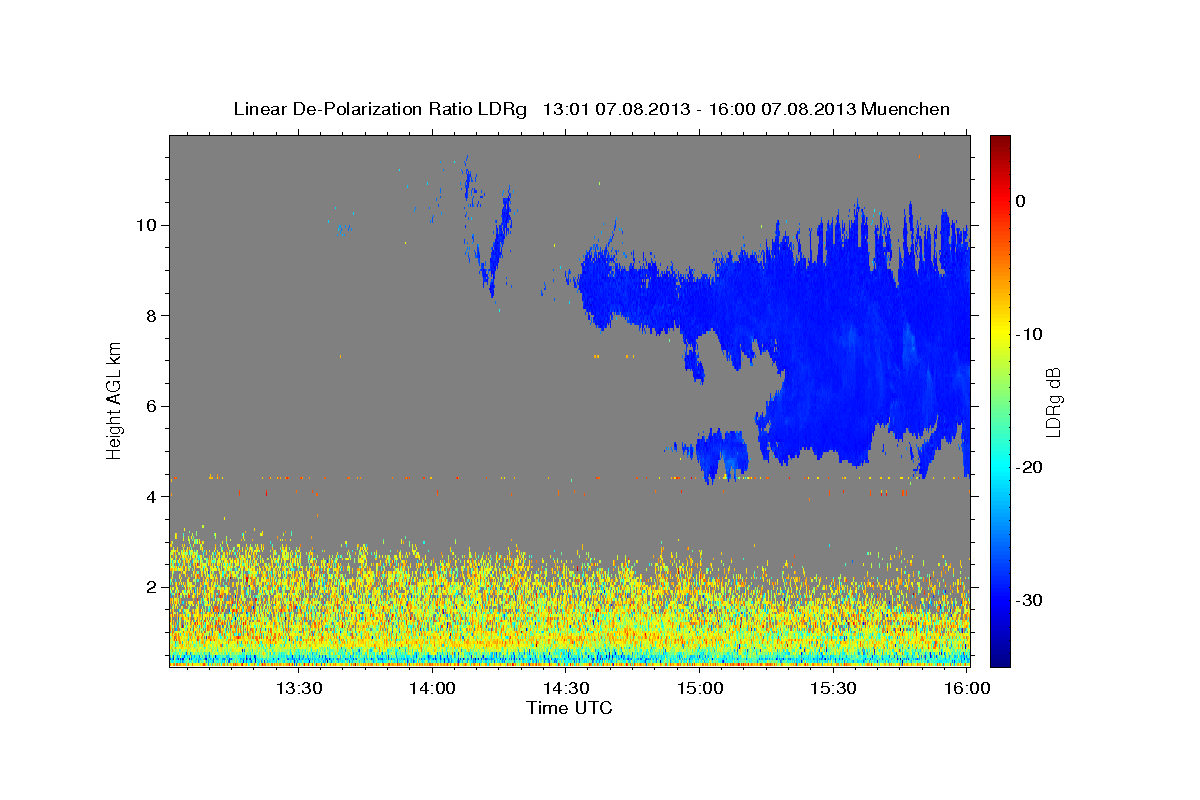Click the '16:00' time axis label

(967, 688)
